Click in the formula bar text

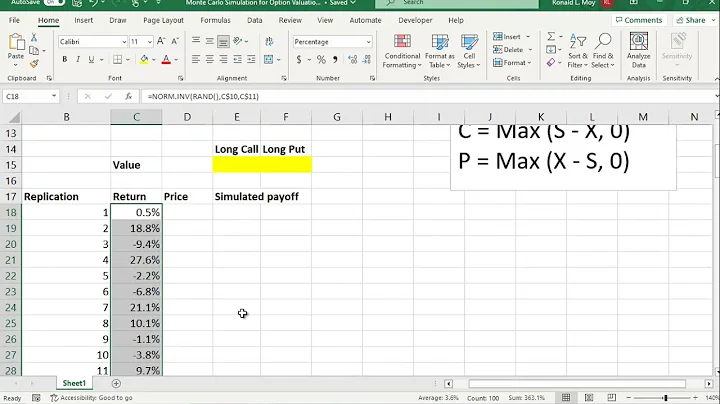(203, 96)
